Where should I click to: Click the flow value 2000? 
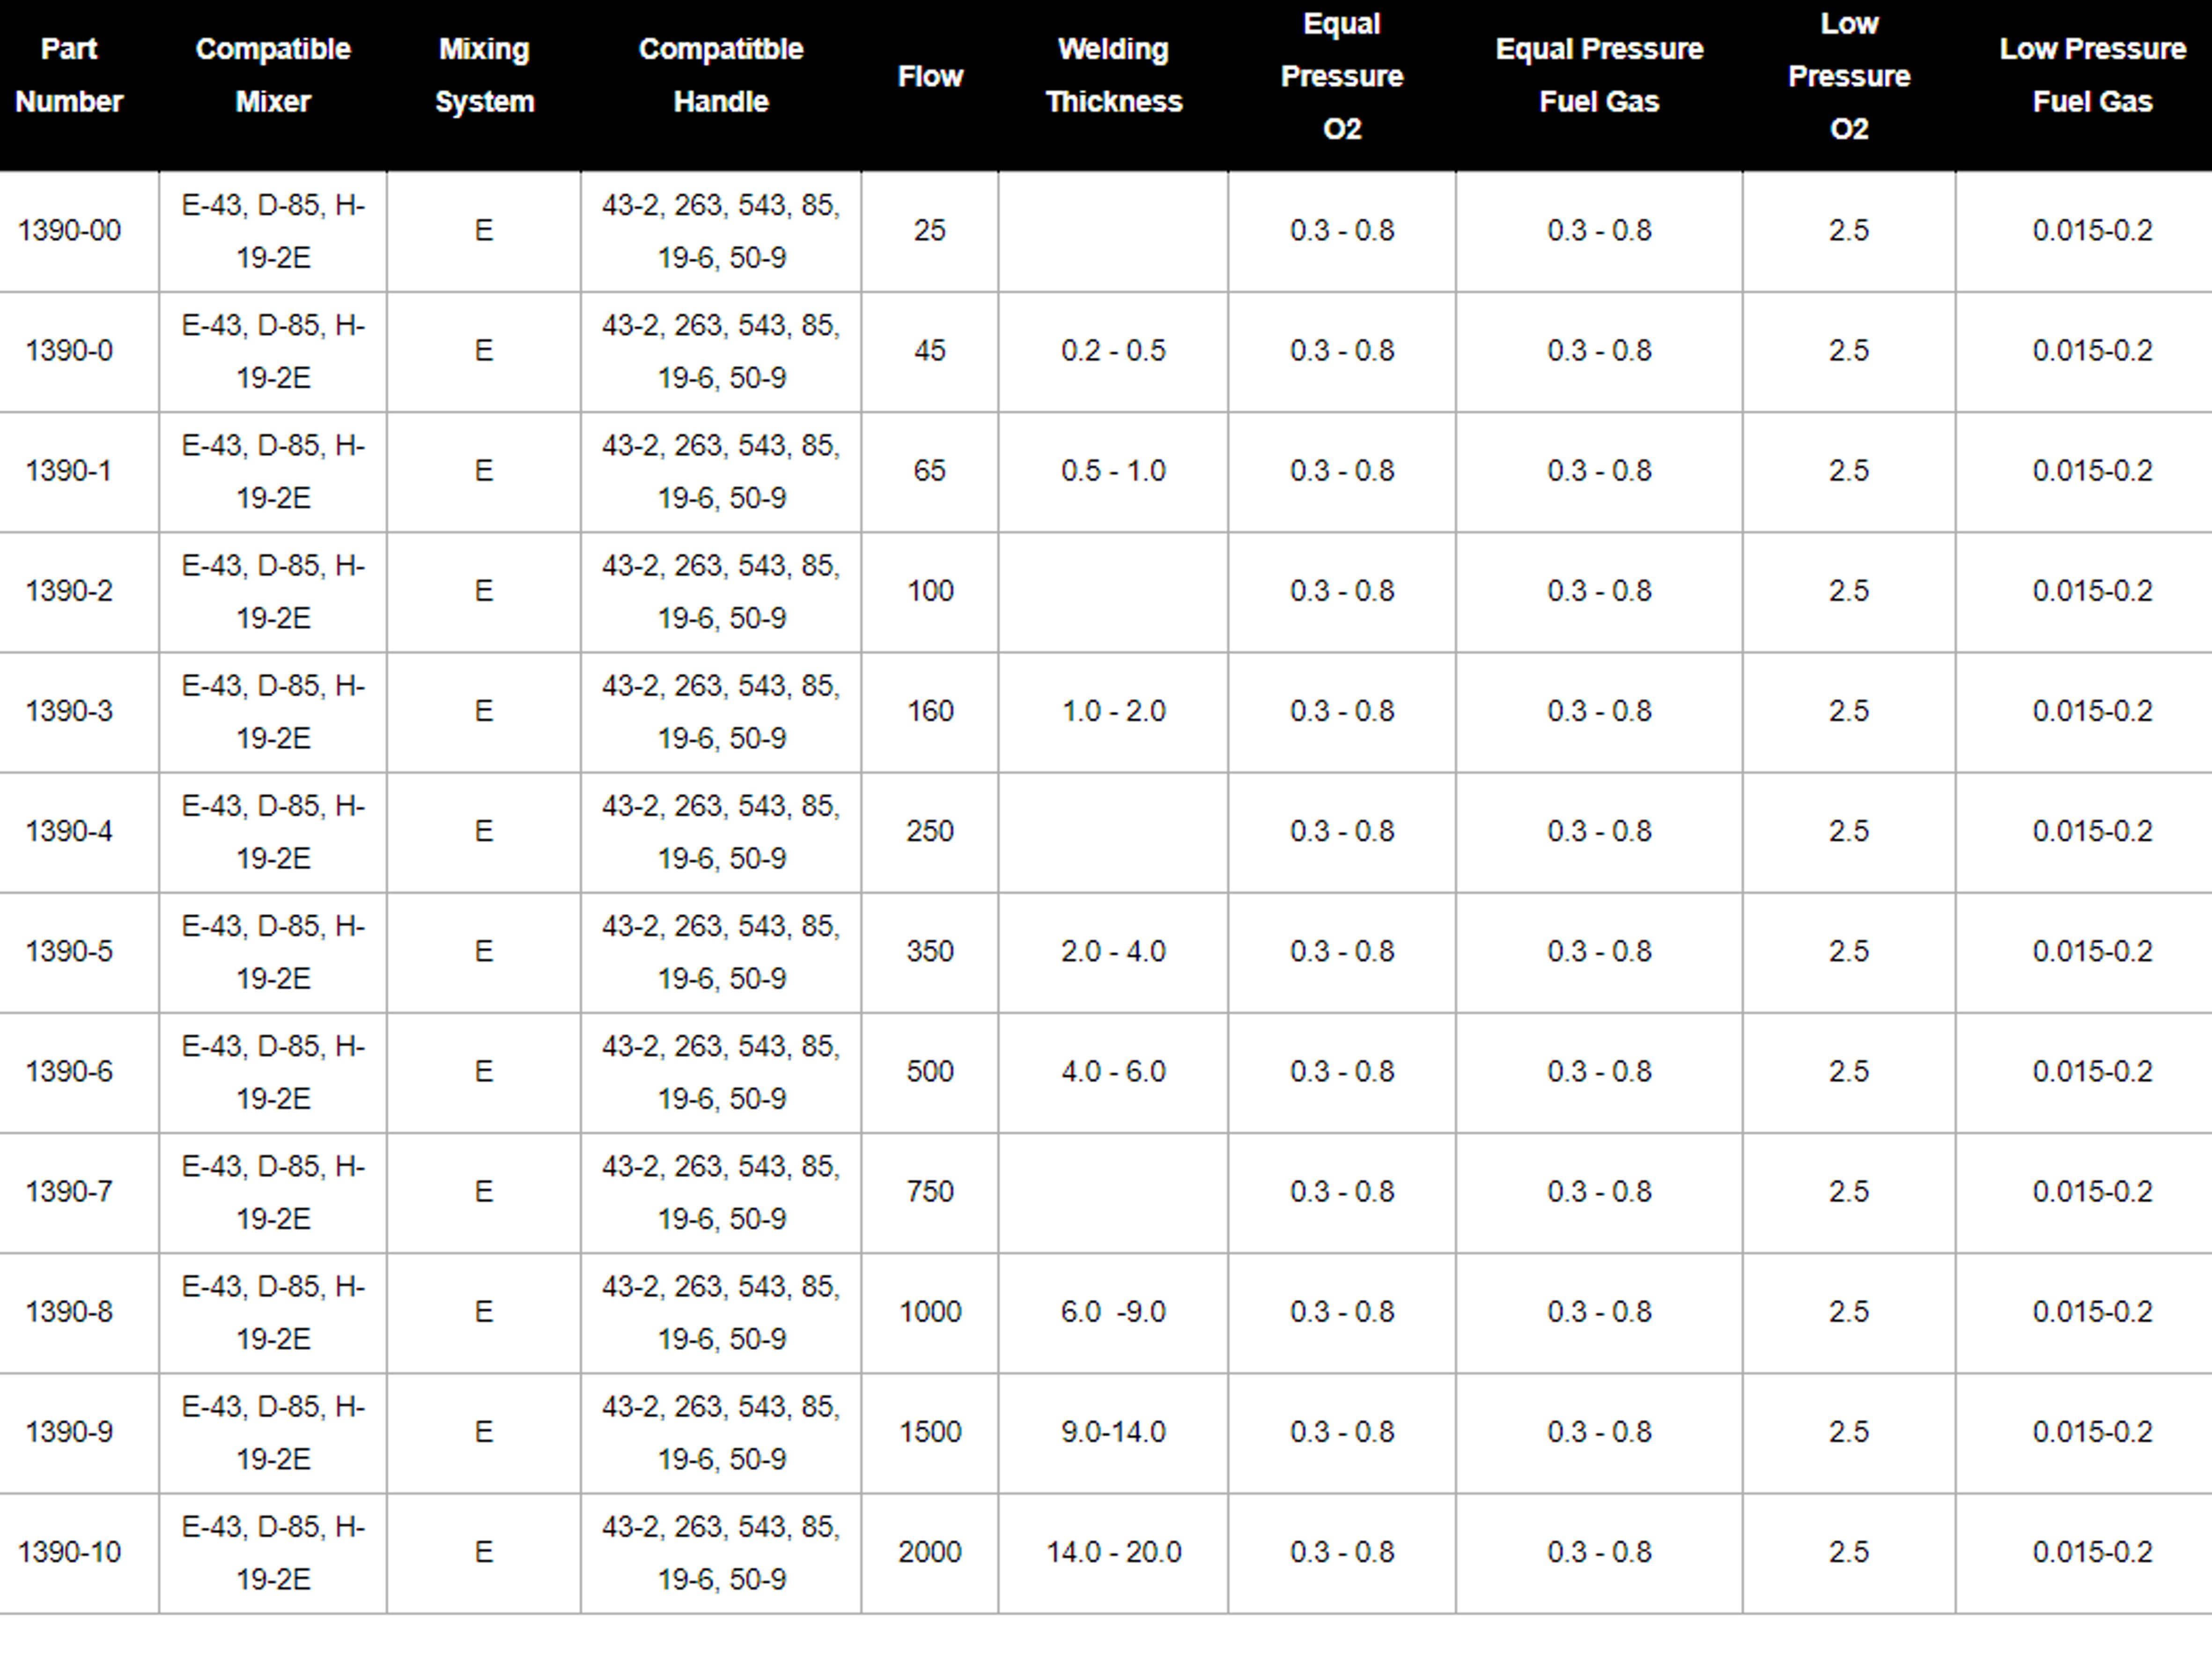click(930, 1552)
